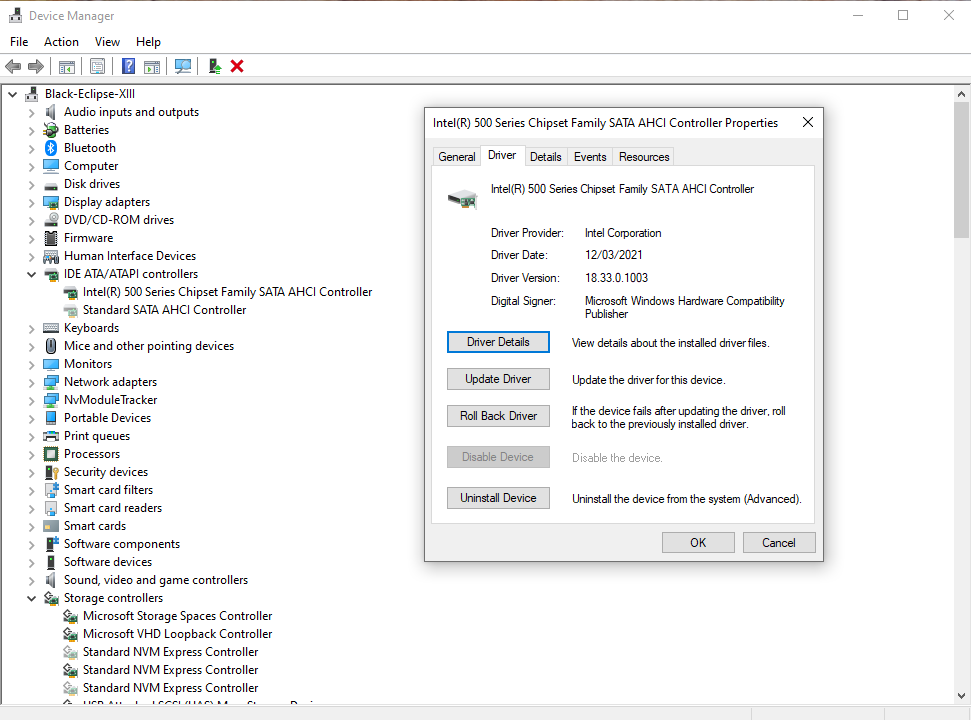Viewport: 971px width, 720px height.
Task: Select the NvModuleTracker category
Action: pyautogui.click(x=110, y=400)
